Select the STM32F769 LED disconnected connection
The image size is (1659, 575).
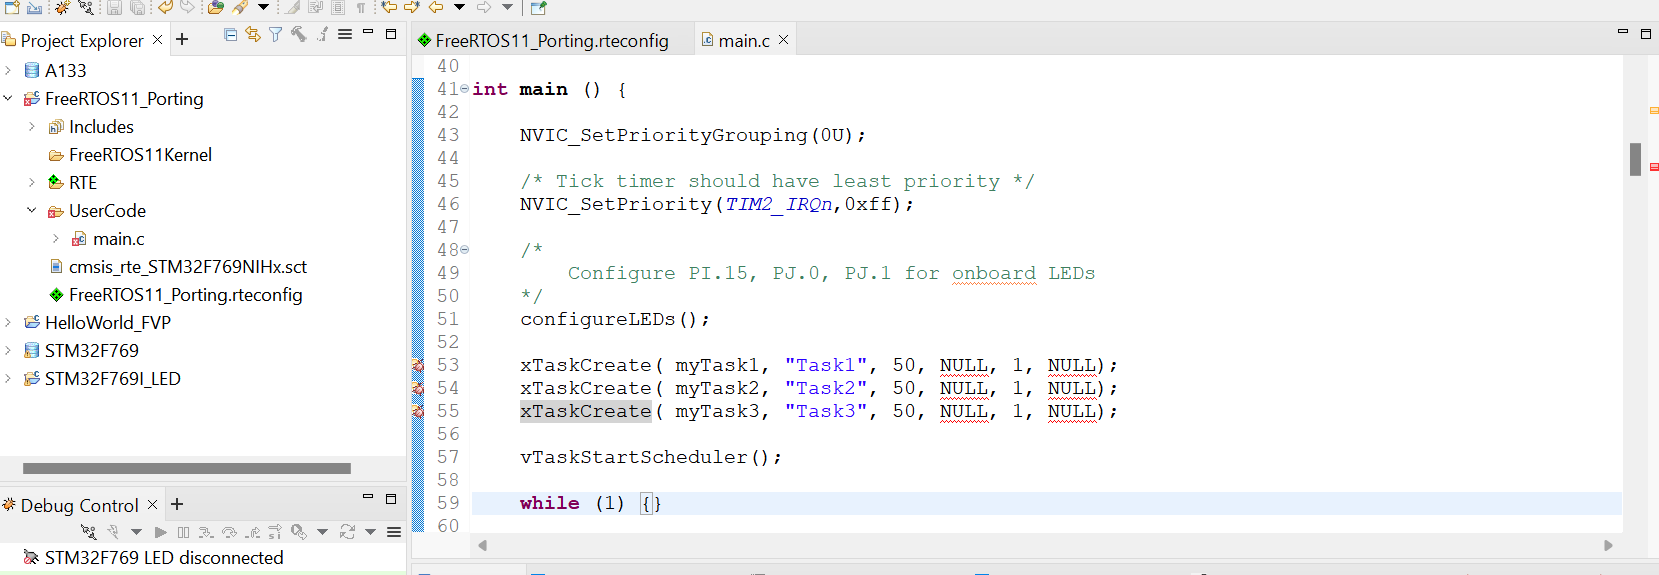(163, 558)
